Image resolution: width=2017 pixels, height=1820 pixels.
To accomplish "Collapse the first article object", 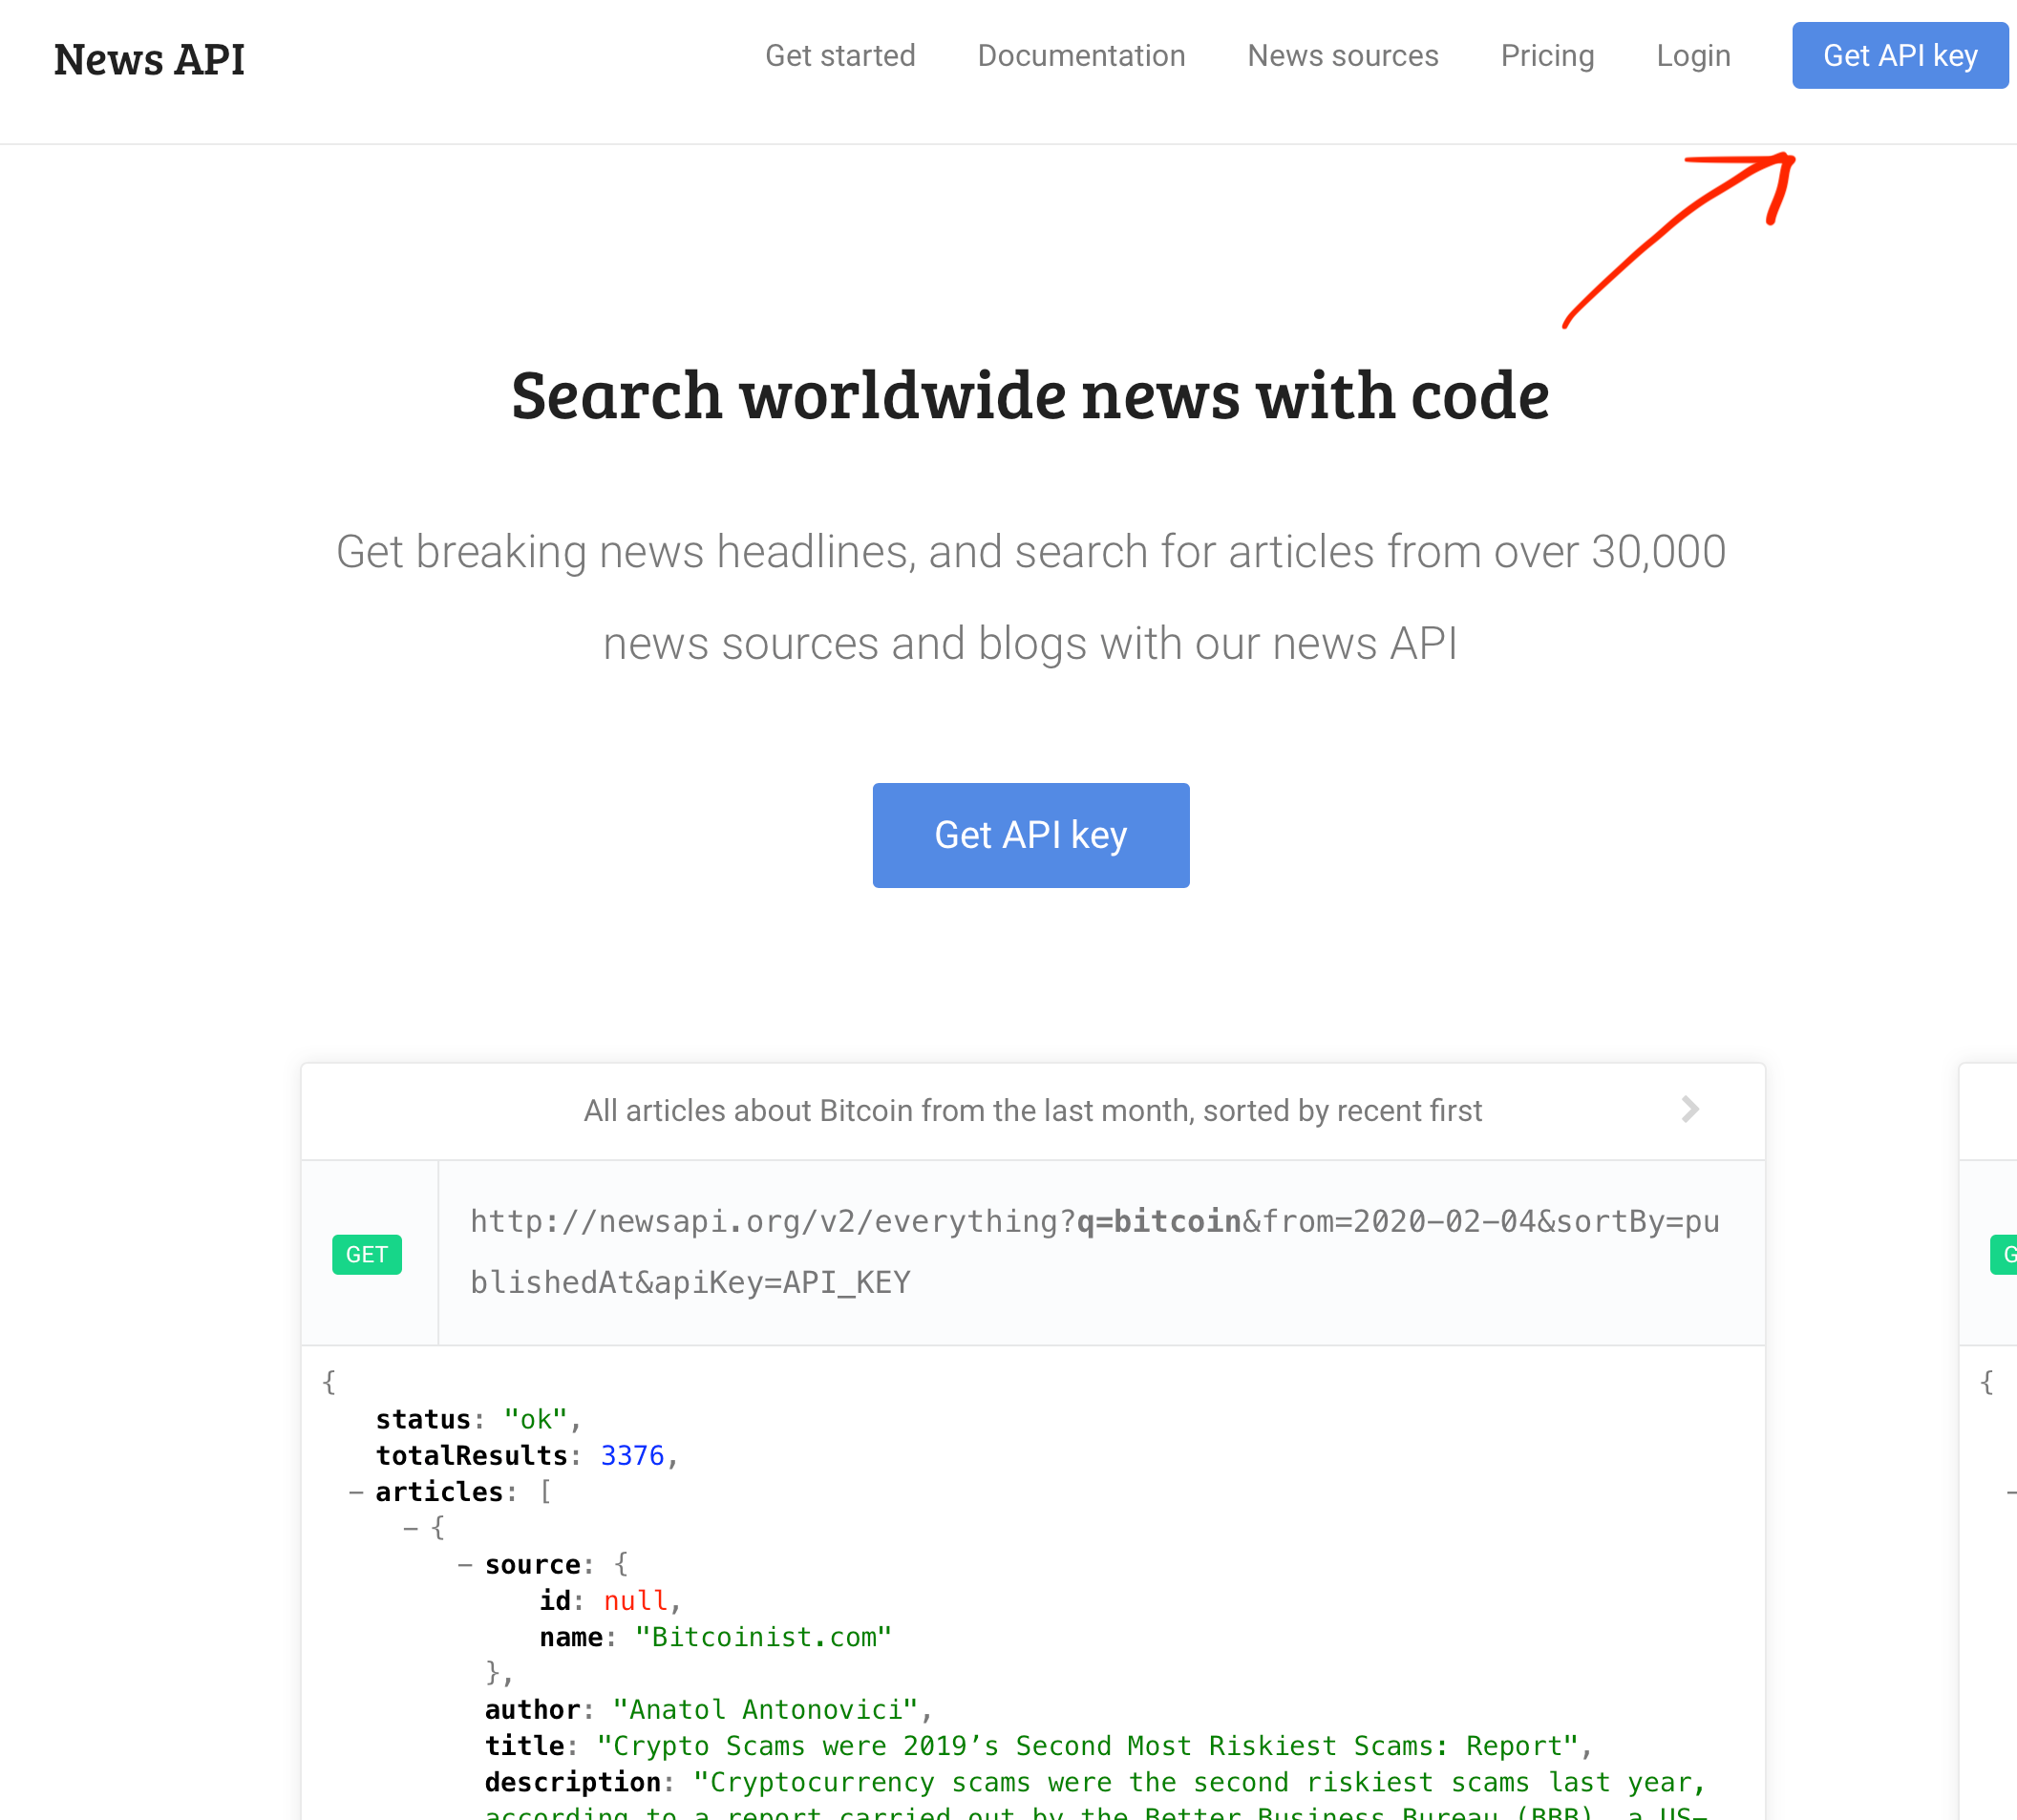I will click(410, 1528).
